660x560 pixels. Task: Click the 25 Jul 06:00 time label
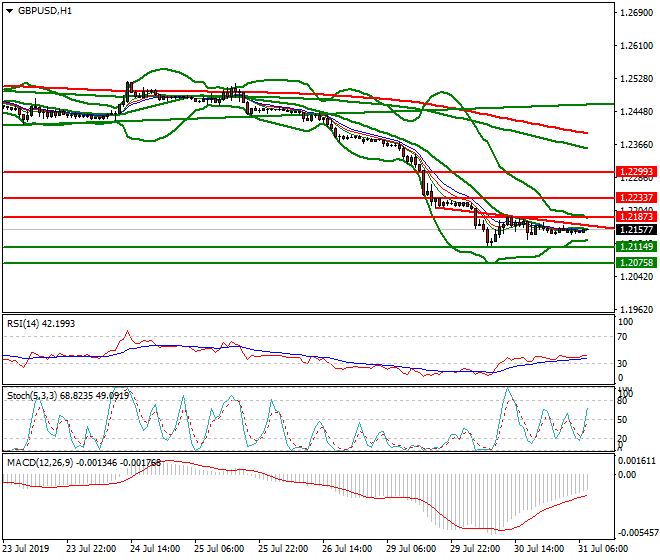click(219, 549)
